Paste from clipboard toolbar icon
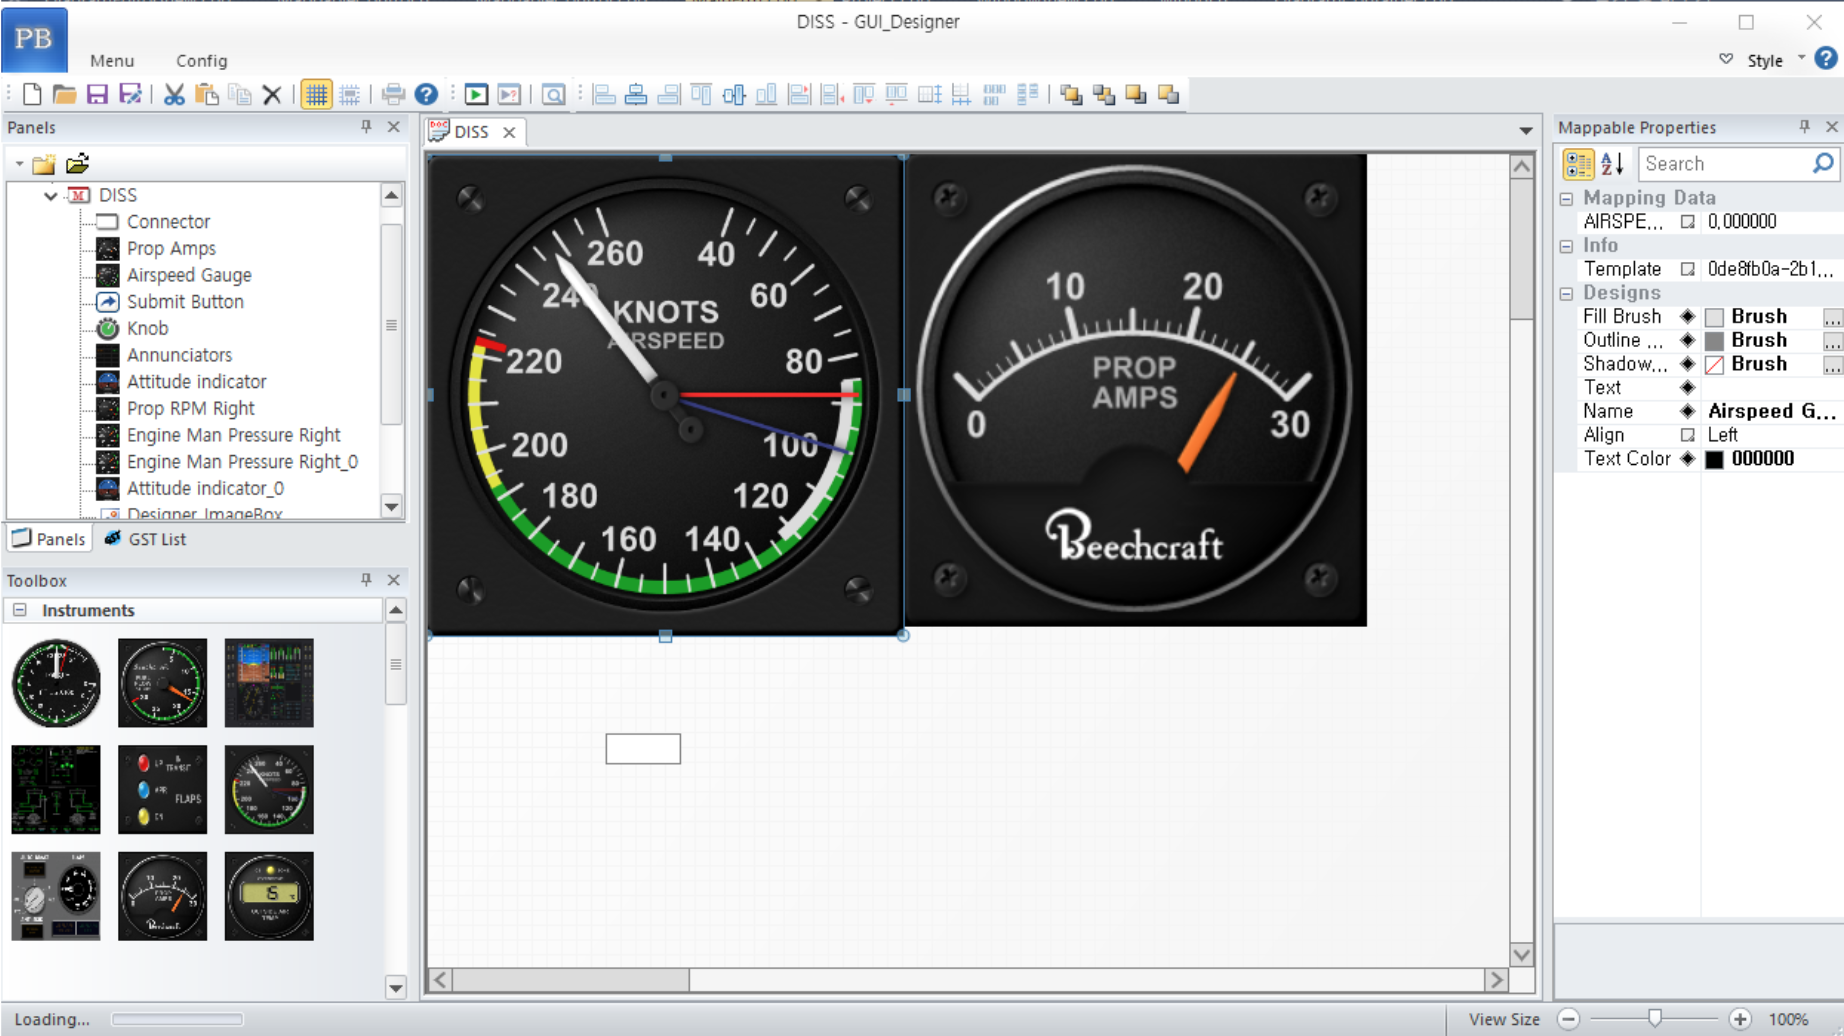The width and height of the screenshot is (1844, 1036). pos(207,94)
